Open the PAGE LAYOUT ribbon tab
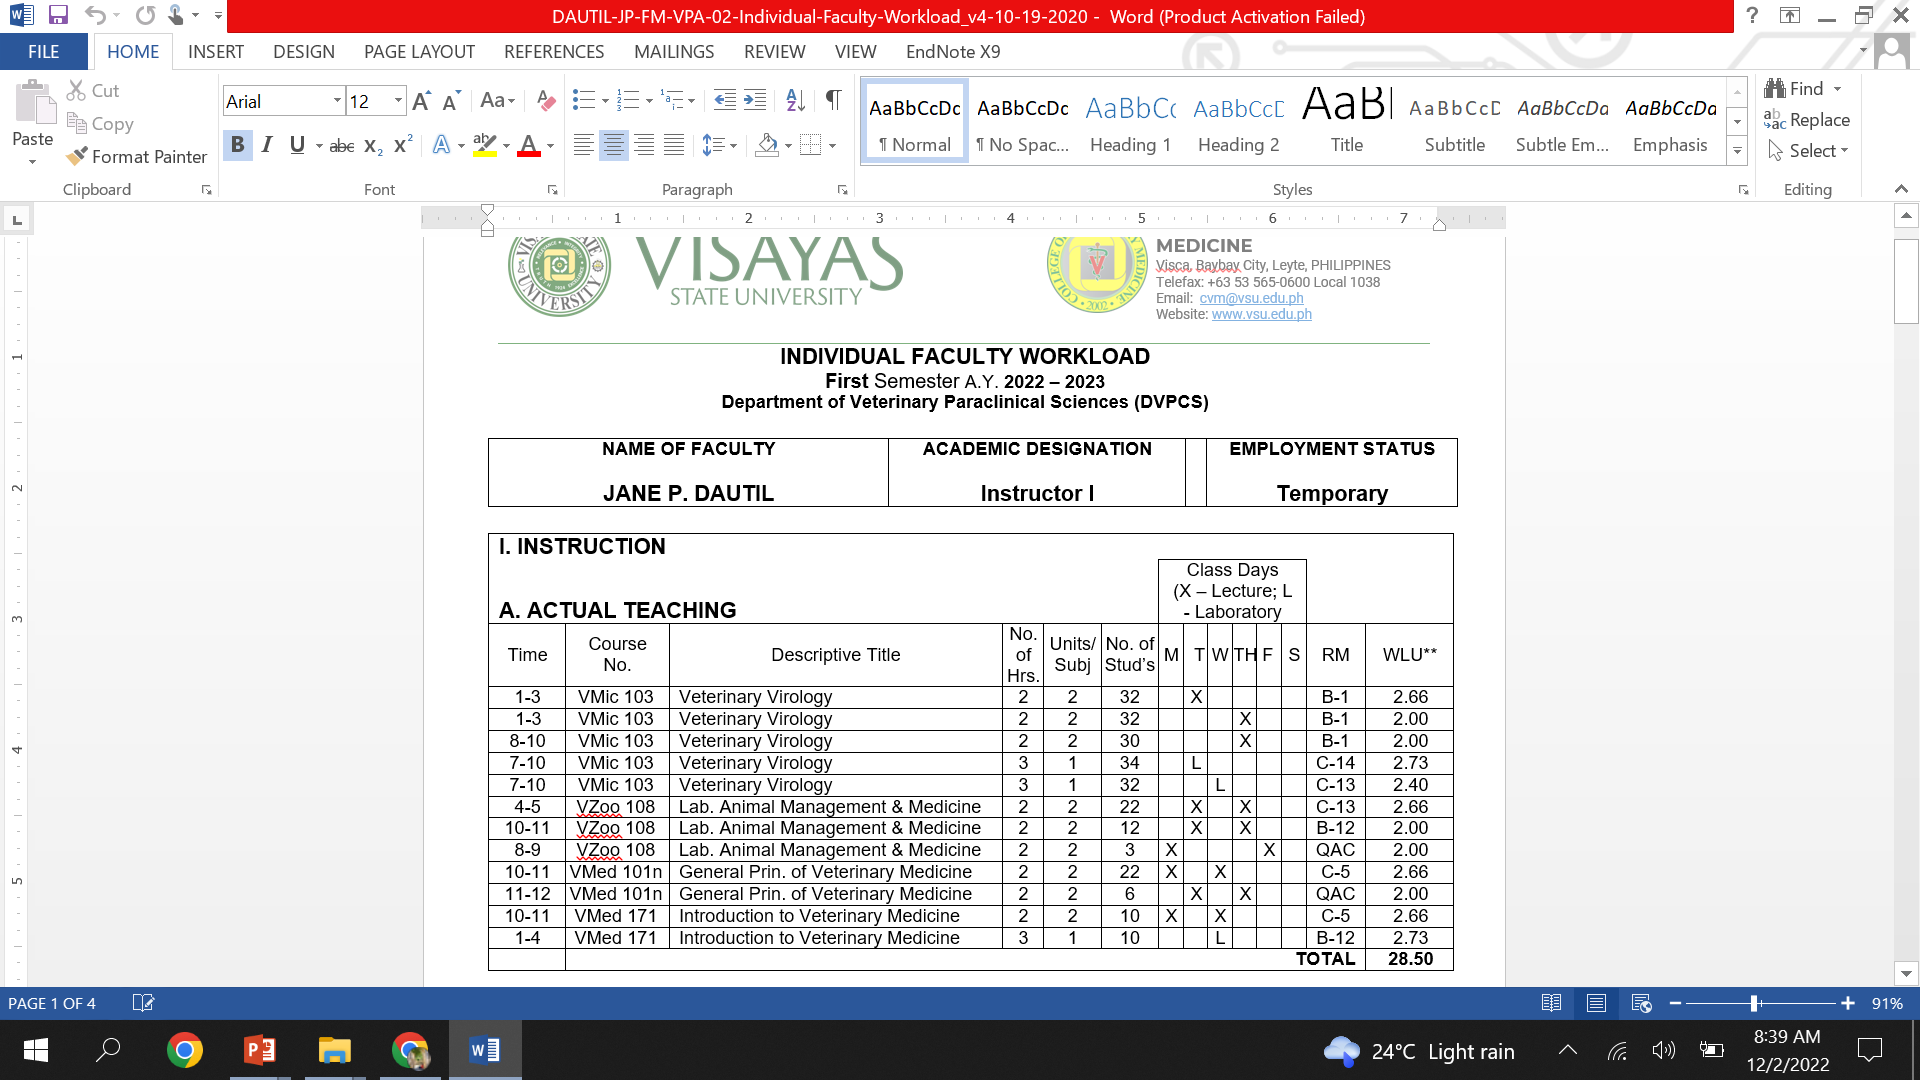 [419, 52]
